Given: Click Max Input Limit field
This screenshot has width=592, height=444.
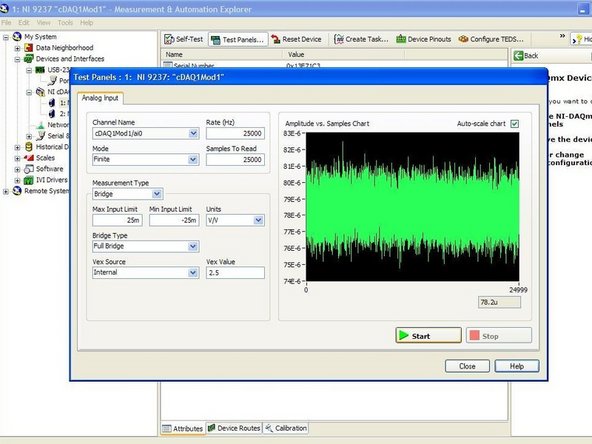Looking at the screenshot, I should click(117, 220).
